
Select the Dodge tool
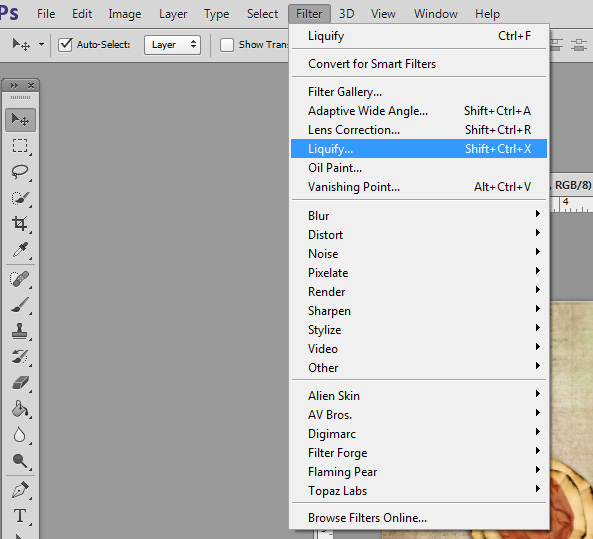[20, 461]
